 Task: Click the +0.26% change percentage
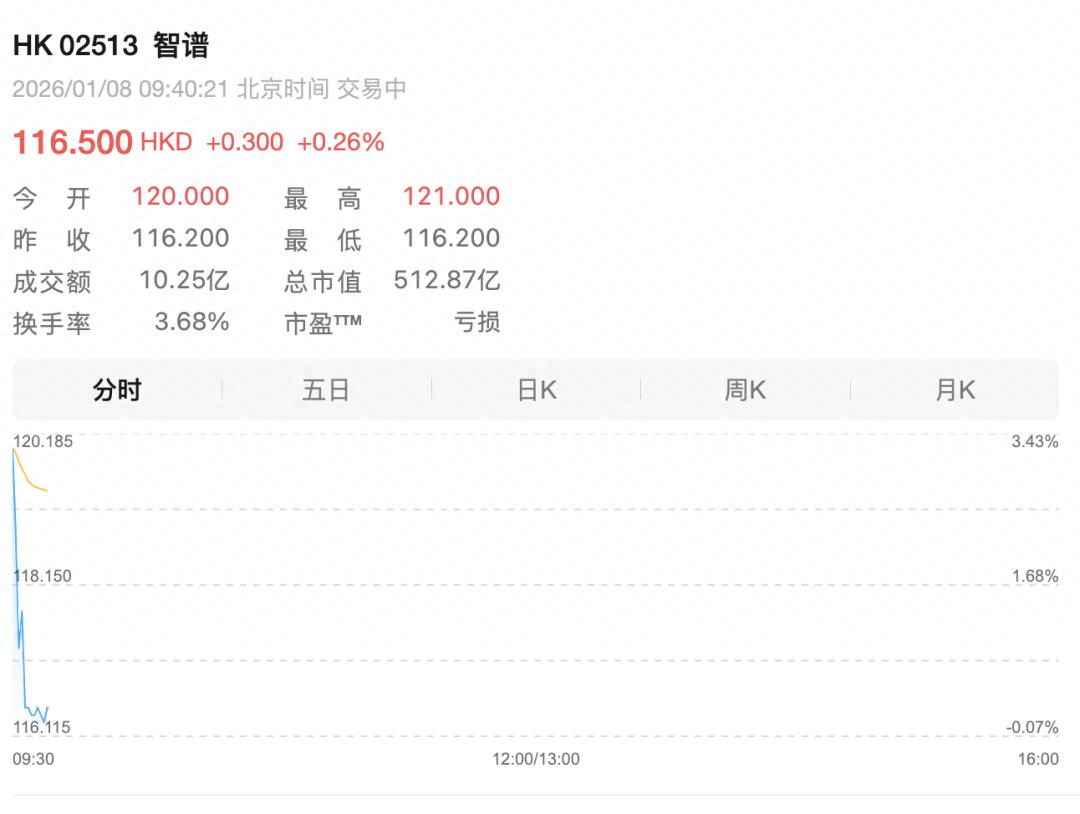[x=340, y=142]
